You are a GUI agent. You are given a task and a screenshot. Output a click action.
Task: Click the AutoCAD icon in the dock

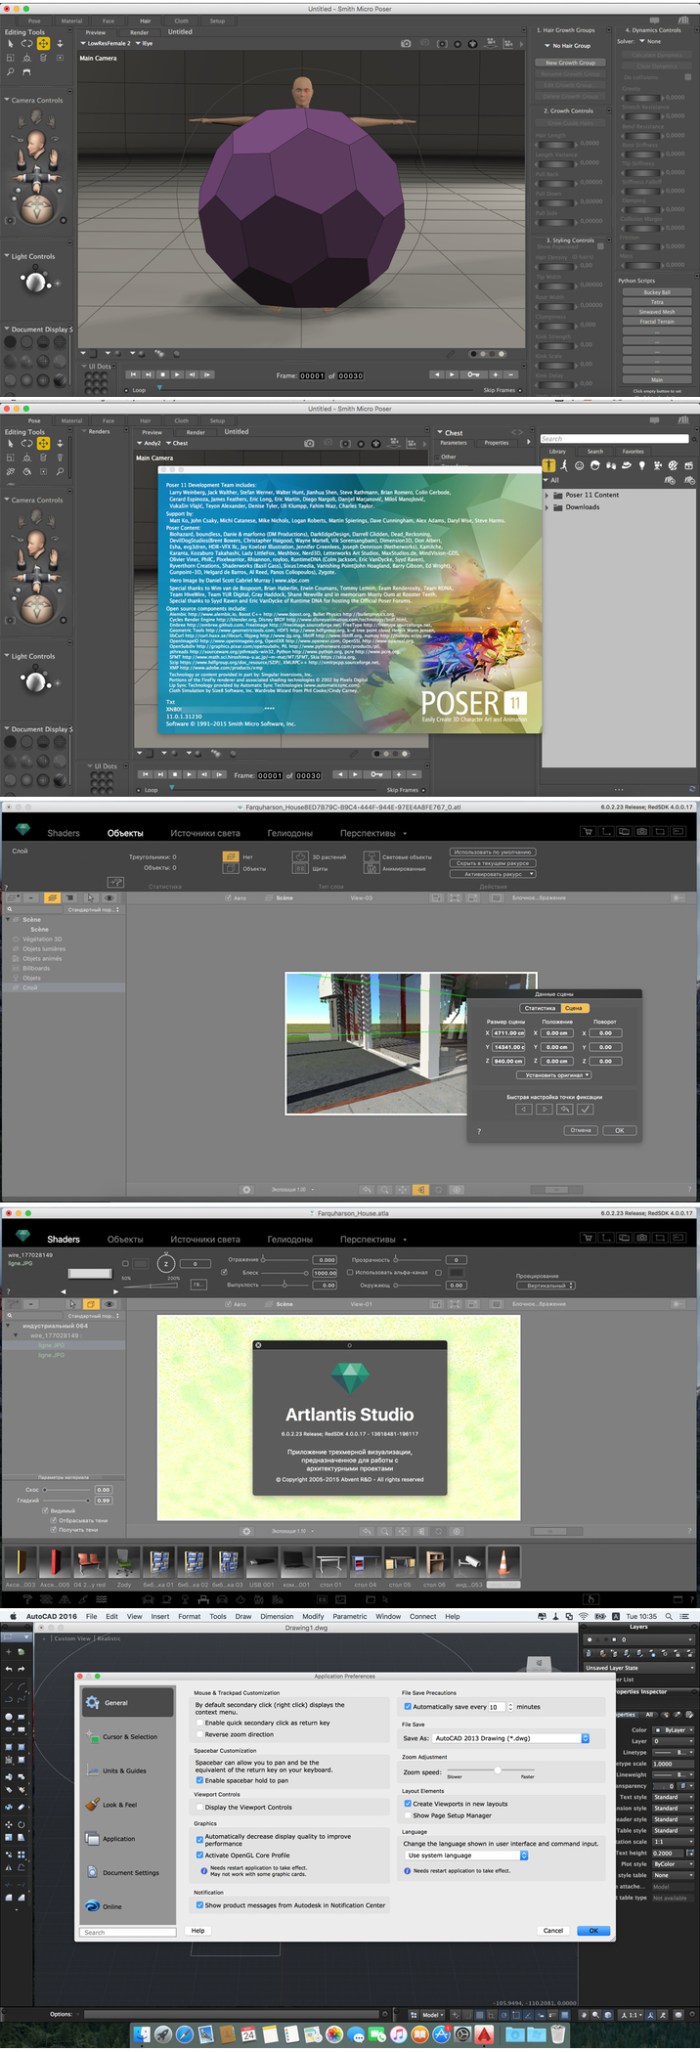click(x=485, y=2034)
